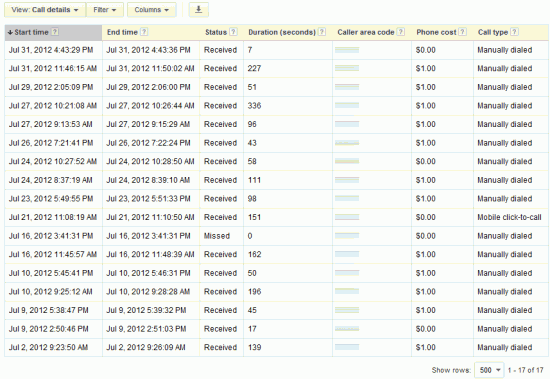The height and width of the screenshot is (379, 550).
Task: Open help icon next to Caller area code
Action: click(x=401, y=32)
